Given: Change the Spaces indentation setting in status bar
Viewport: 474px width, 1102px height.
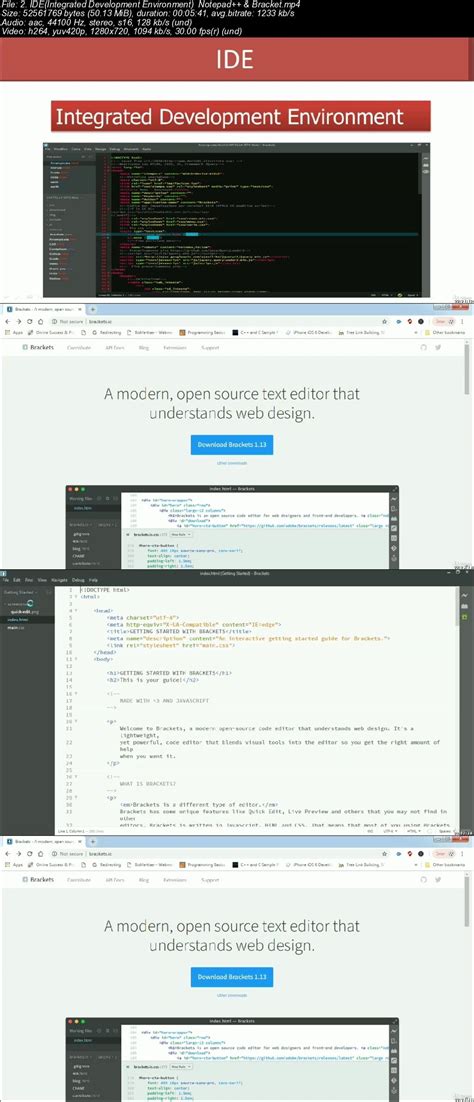Looking at the screenshot, I should click(446, 831).
